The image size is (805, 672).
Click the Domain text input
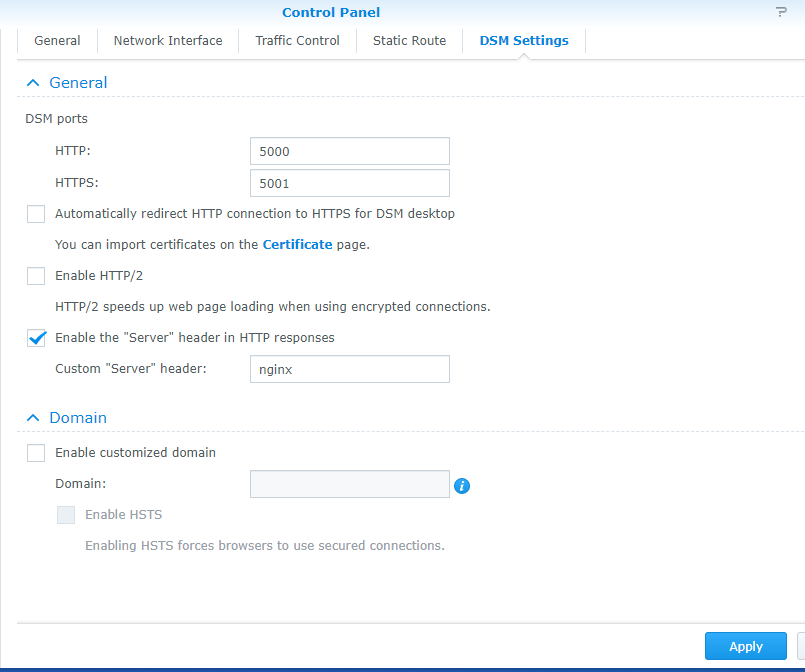pyautogui.click(x=349, y=484)
